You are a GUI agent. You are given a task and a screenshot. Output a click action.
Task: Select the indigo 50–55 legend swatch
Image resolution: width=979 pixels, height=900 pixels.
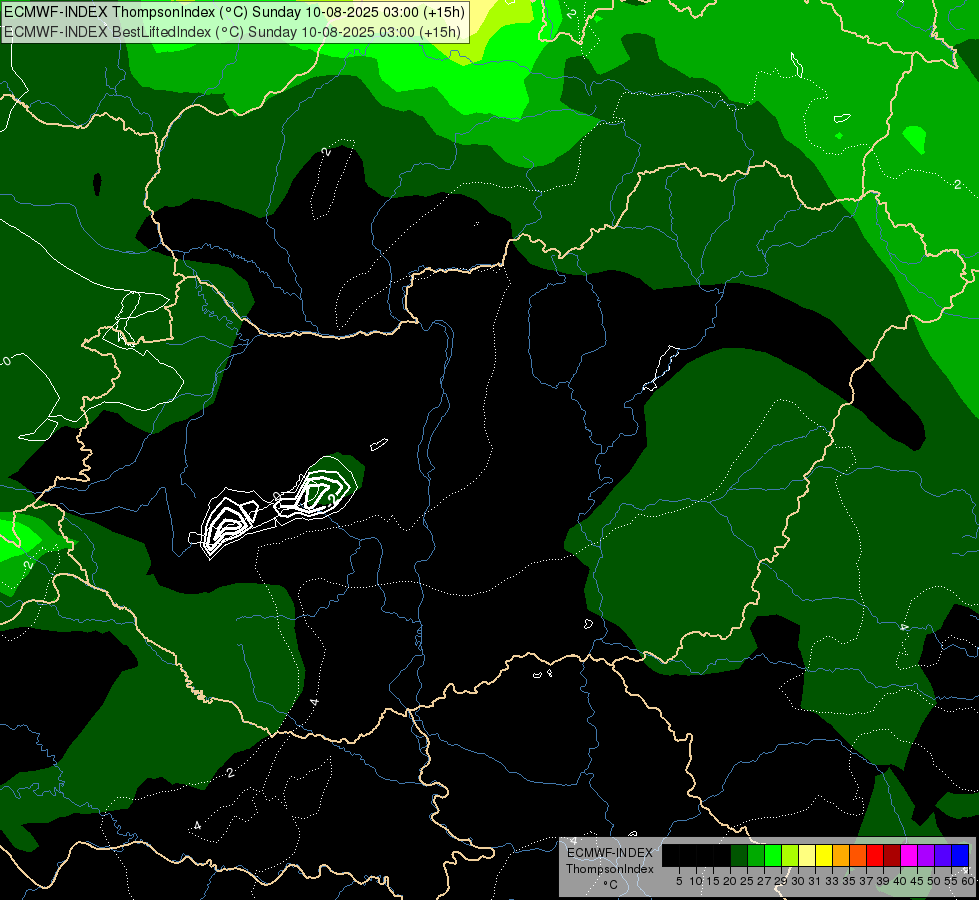943,855
